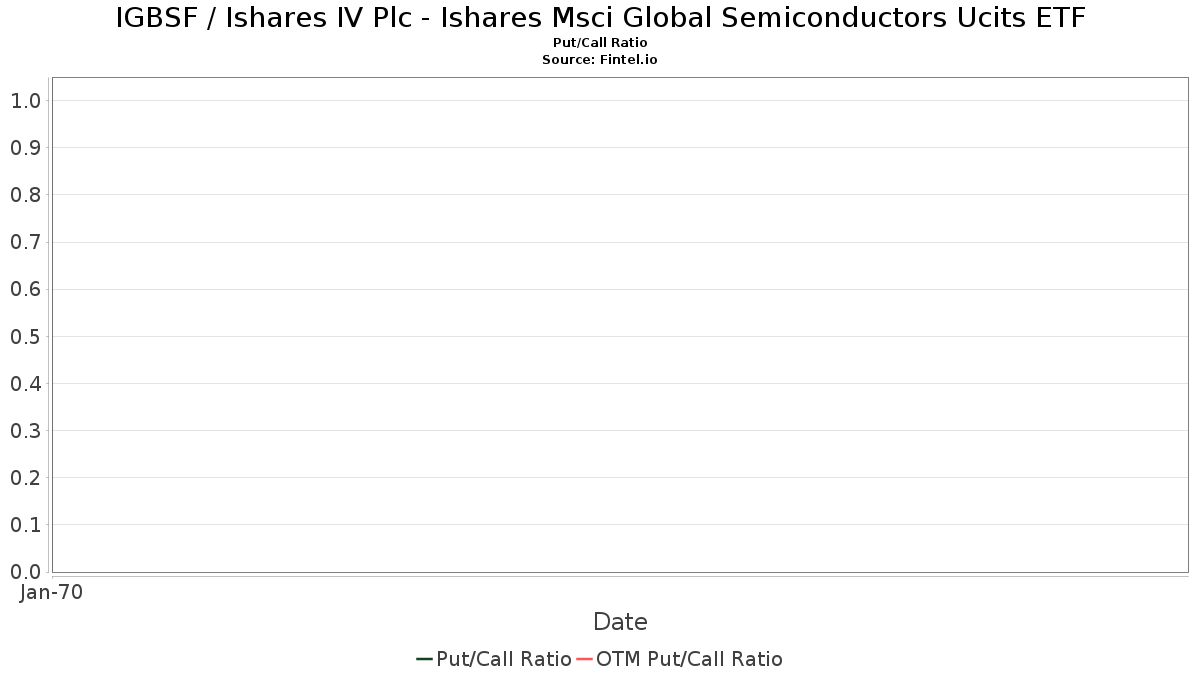Select the Jan-70 x-axis tick label
The image size is (1200, 675).
pyautogui.click(x=52, y=592)
